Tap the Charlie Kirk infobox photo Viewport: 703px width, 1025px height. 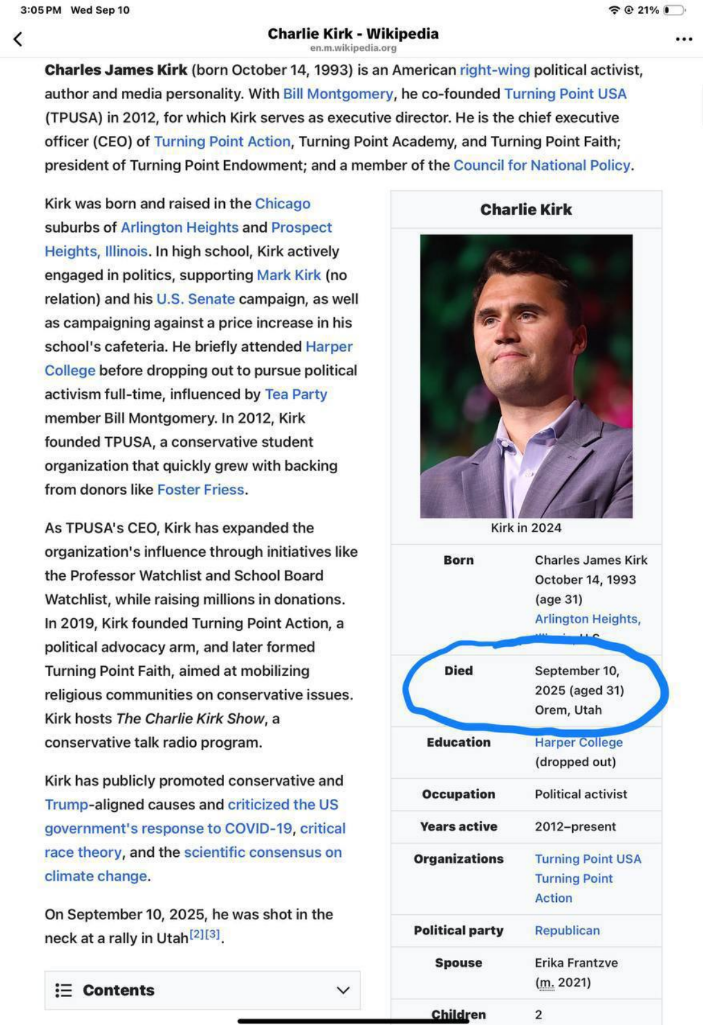point(526,376)
